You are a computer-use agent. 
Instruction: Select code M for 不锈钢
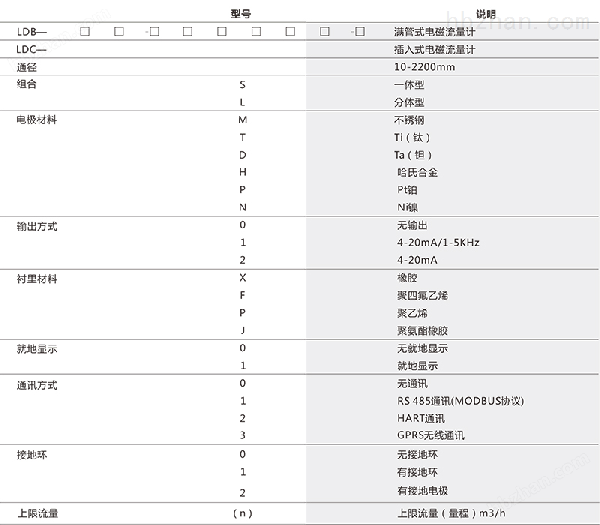[243, 120]
